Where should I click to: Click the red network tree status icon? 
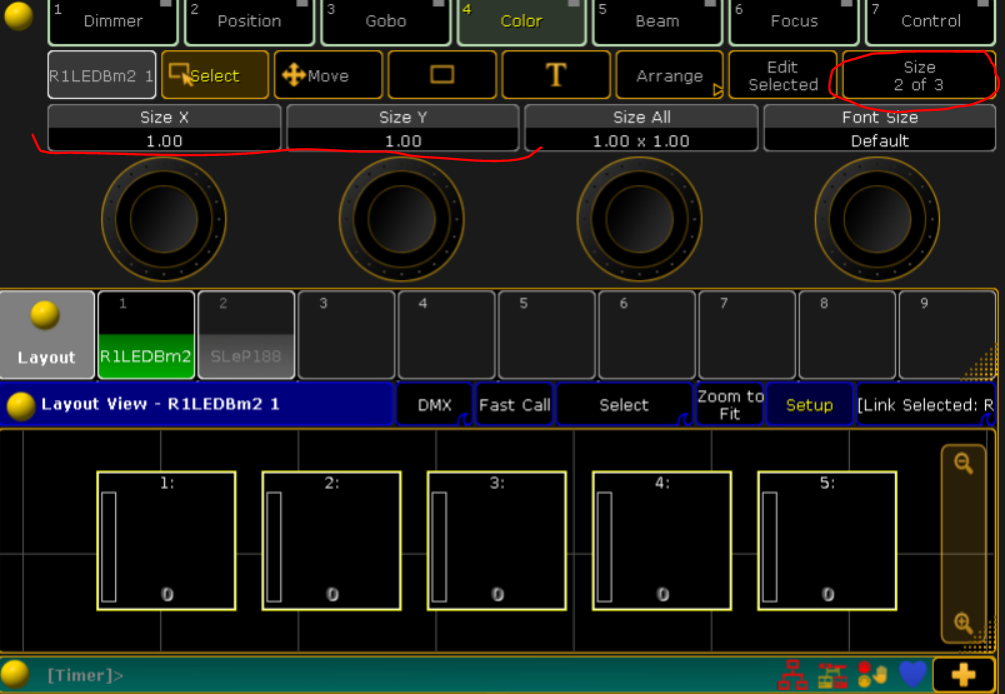click(793, 675)
